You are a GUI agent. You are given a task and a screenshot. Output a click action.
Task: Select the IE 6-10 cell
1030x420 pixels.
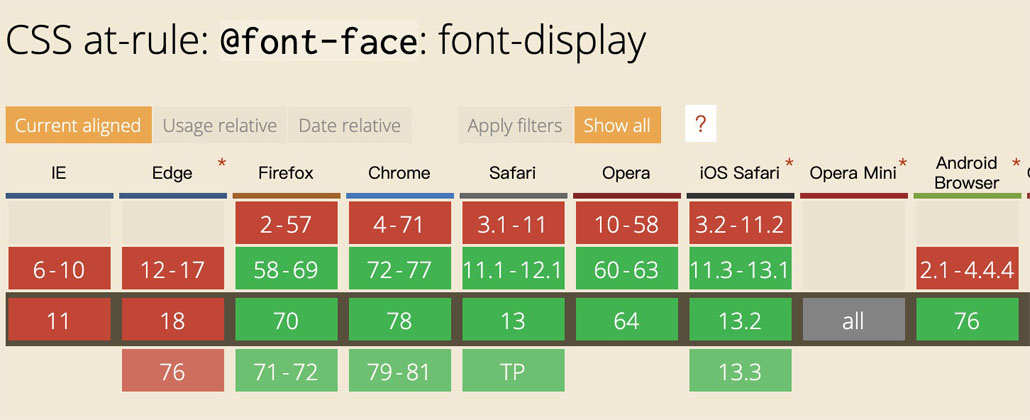pyautogui.click(x=60, y=268)
